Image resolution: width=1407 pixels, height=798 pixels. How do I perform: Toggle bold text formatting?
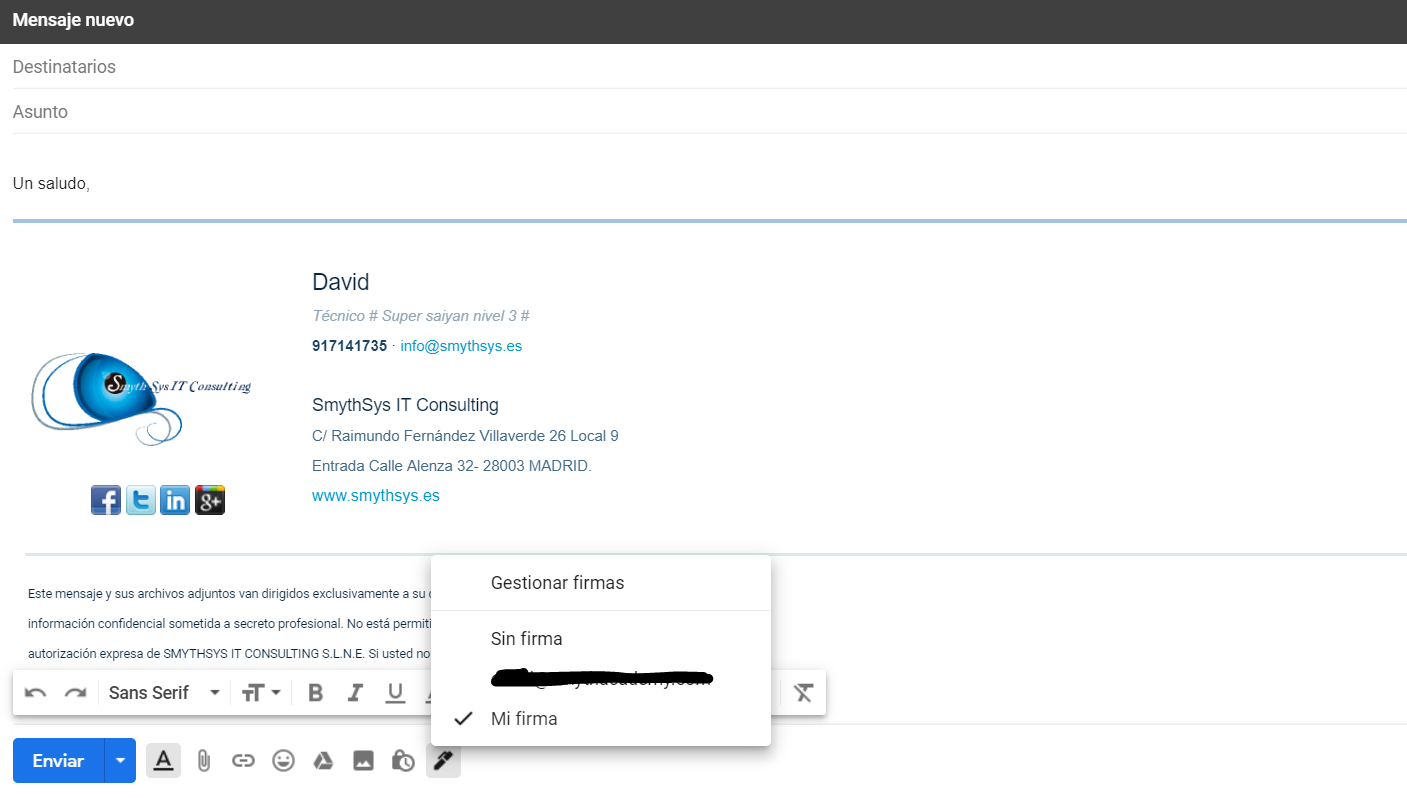(x=316, y=693)
